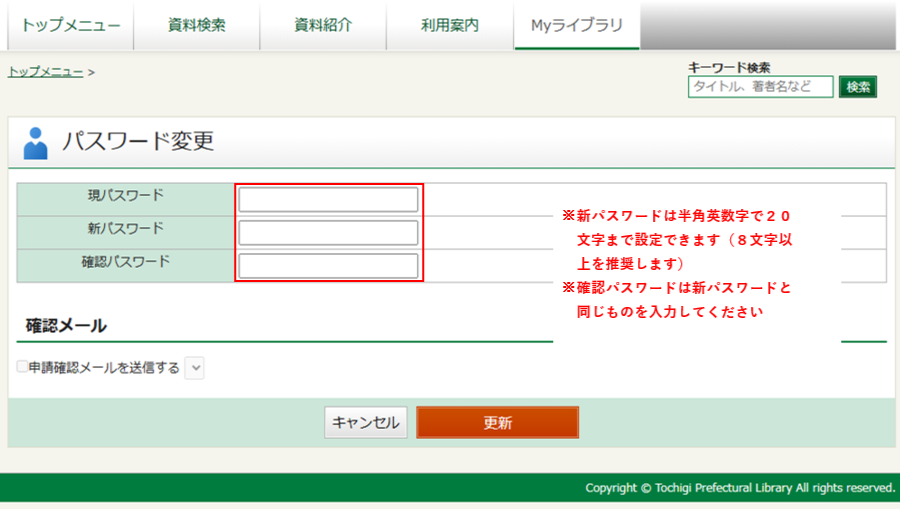Click the Tochigi Prefectural Library copyright text

tap(740, 488)
